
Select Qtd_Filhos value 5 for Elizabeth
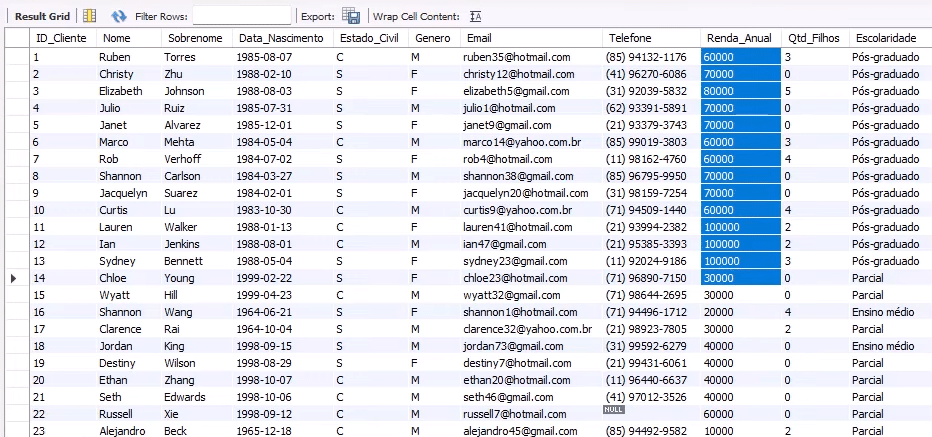click(788, 91)
